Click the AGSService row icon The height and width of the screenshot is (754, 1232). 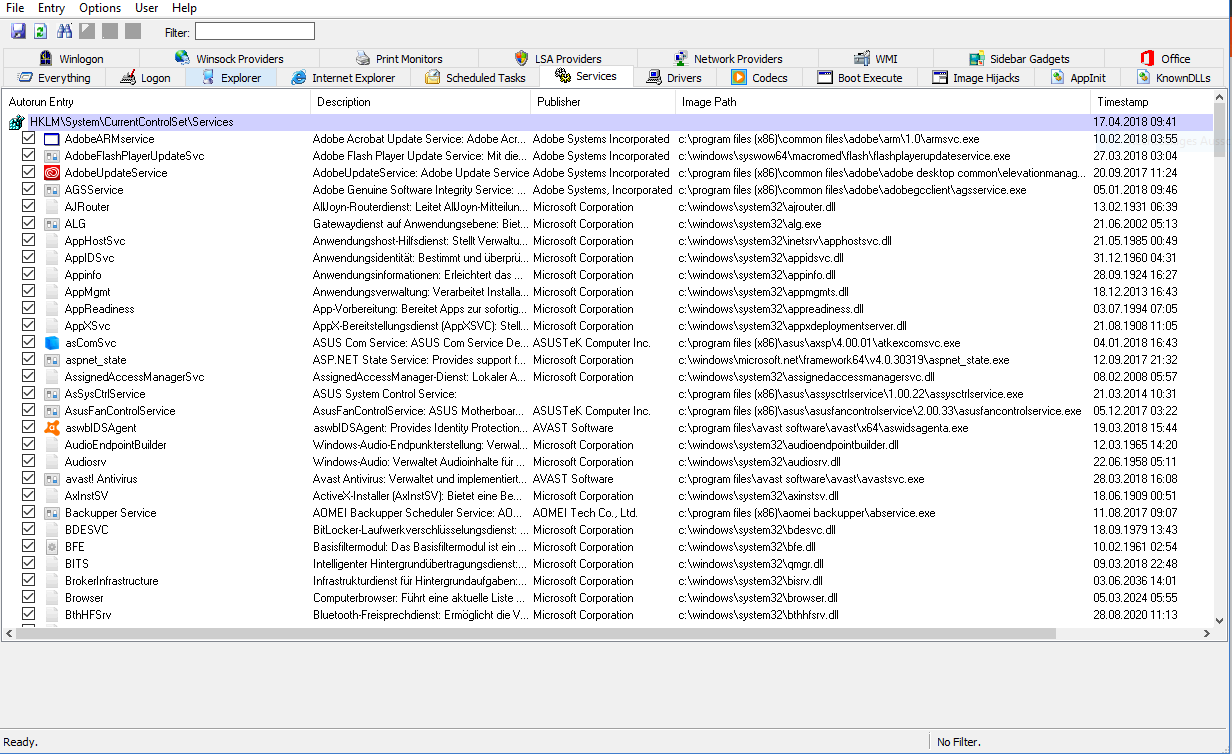pos(52,190)
